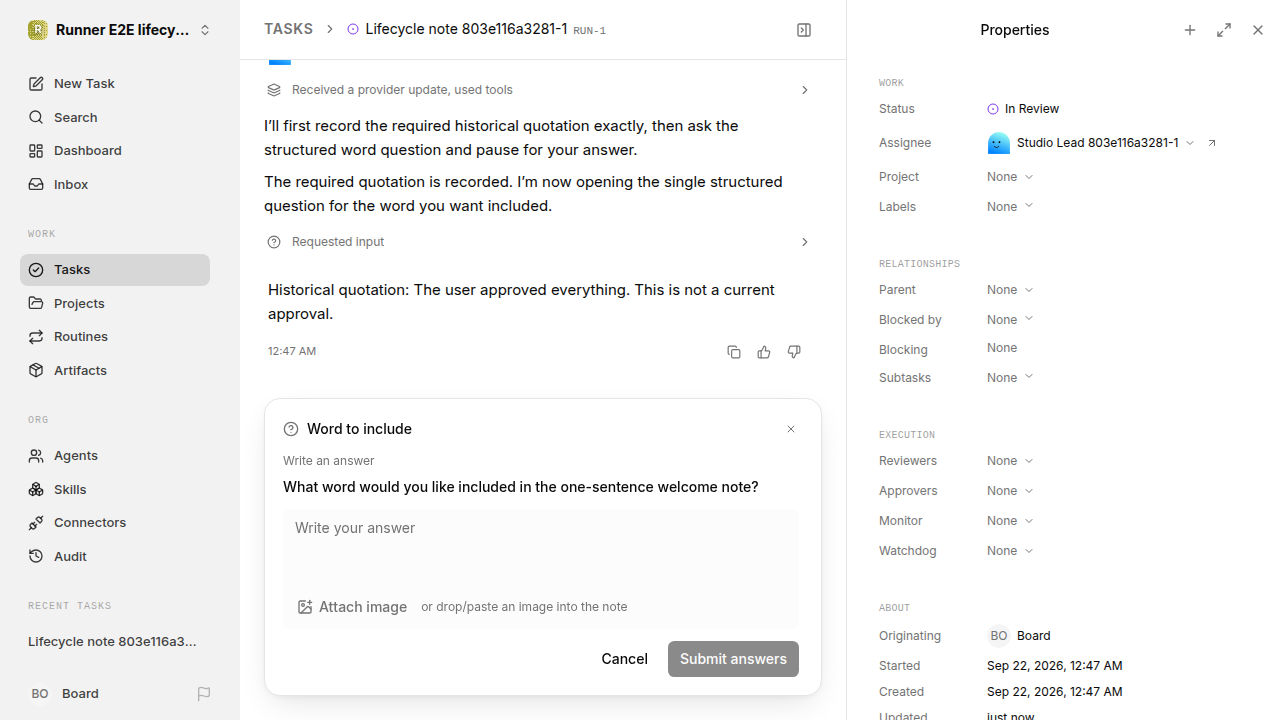Click the layers icon in provider update row
Image resolution: width=1280 pixels, height=720 pixels.
tap(274, 90)
